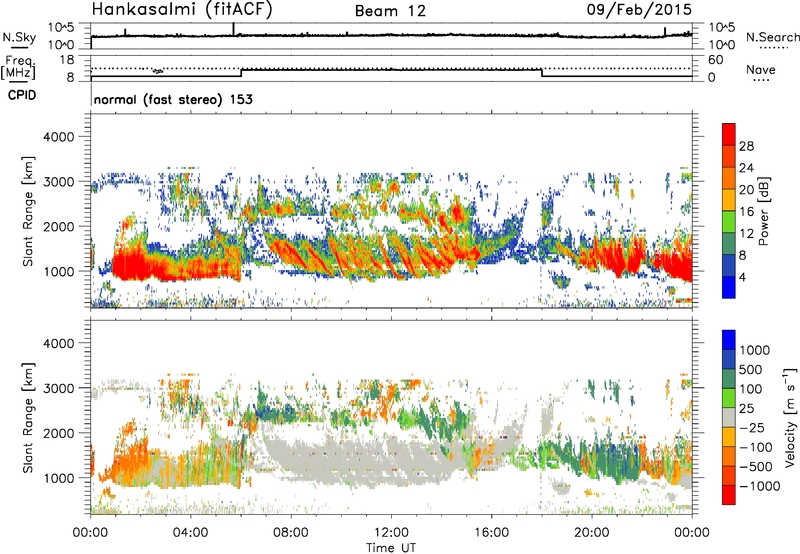Click the 18 tick on frequency axis

[67, 60]
